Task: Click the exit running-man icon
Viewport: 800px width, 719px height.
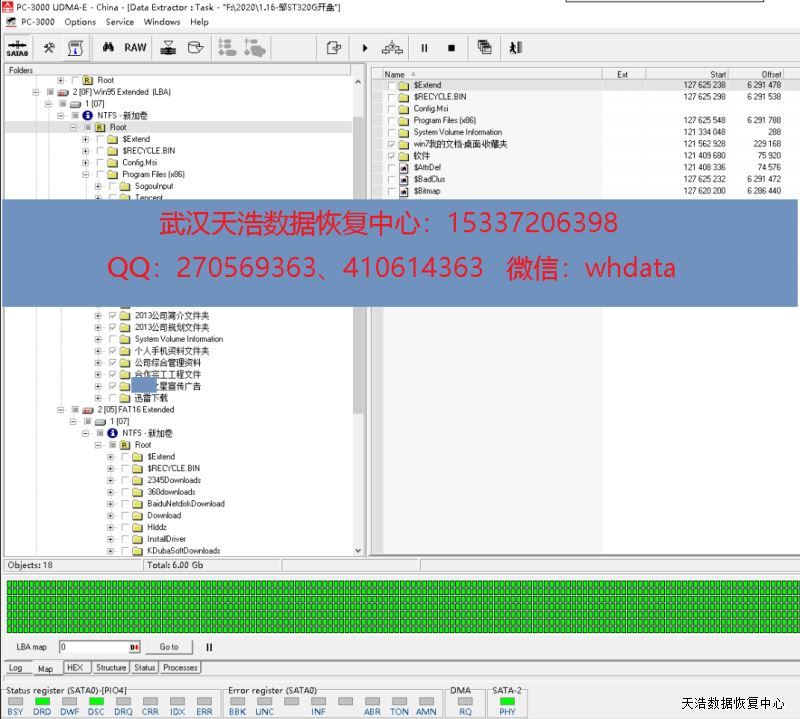Action: point(515,47)
